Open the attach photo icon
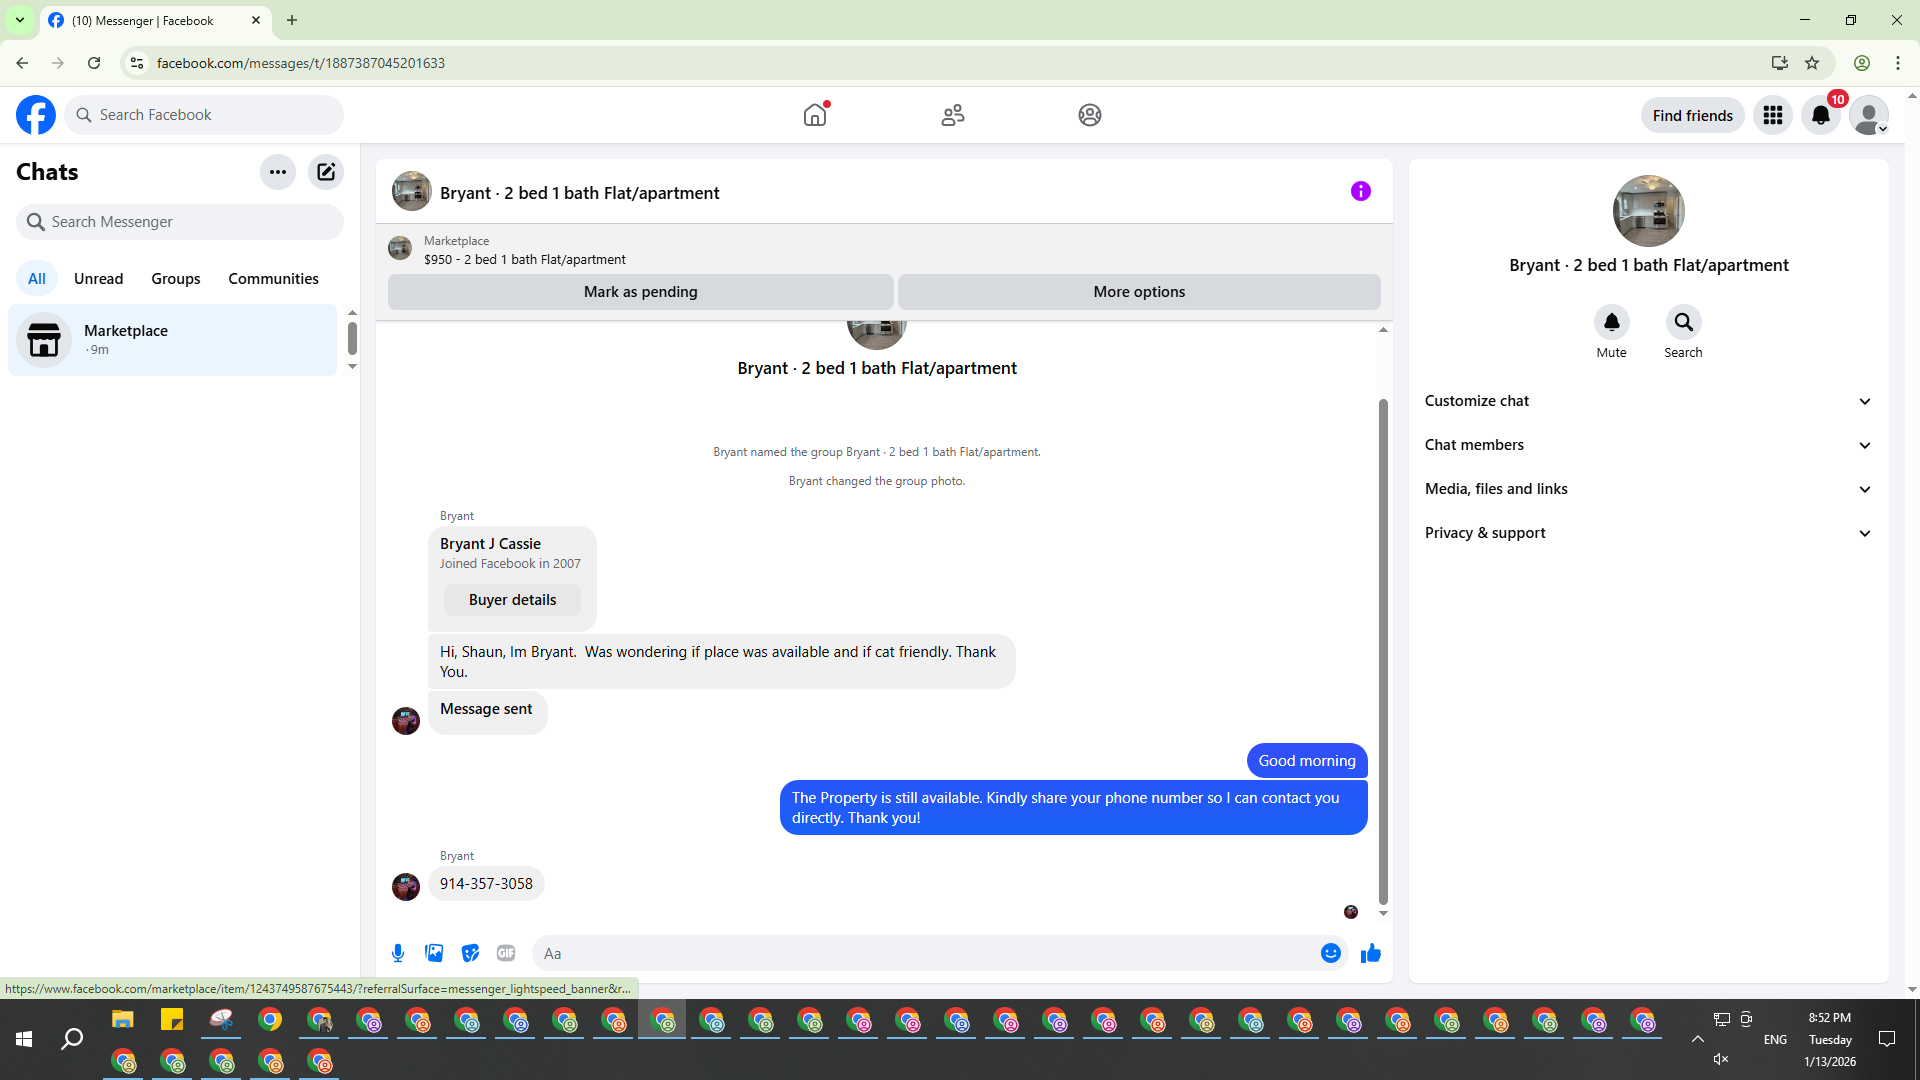 [434, 953]
